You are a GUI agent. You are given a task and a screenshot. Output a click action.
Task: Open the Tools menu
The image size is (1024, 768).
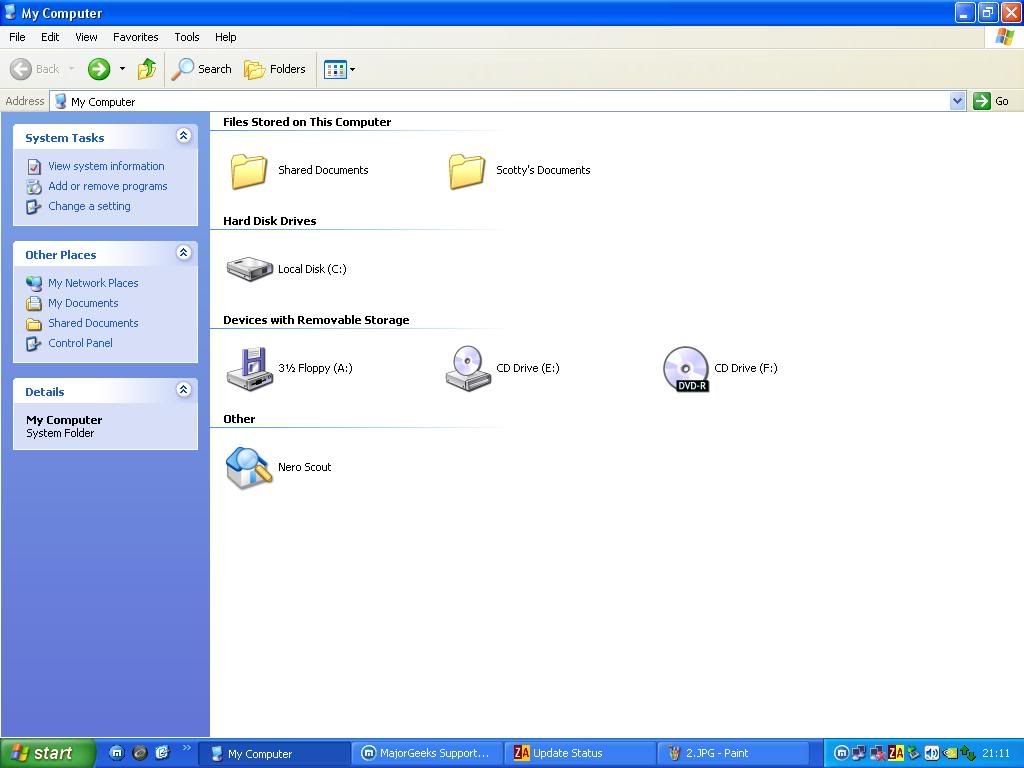tap(187, 37)
